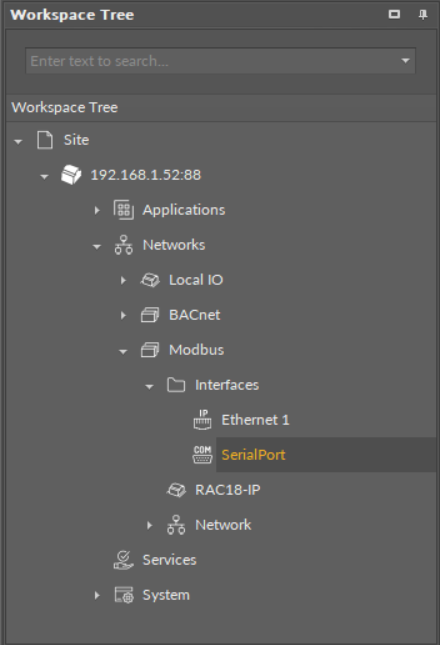This screenshot has height=645, width=440.
Task: Click the BACnet stack icon
Action: 150,315
